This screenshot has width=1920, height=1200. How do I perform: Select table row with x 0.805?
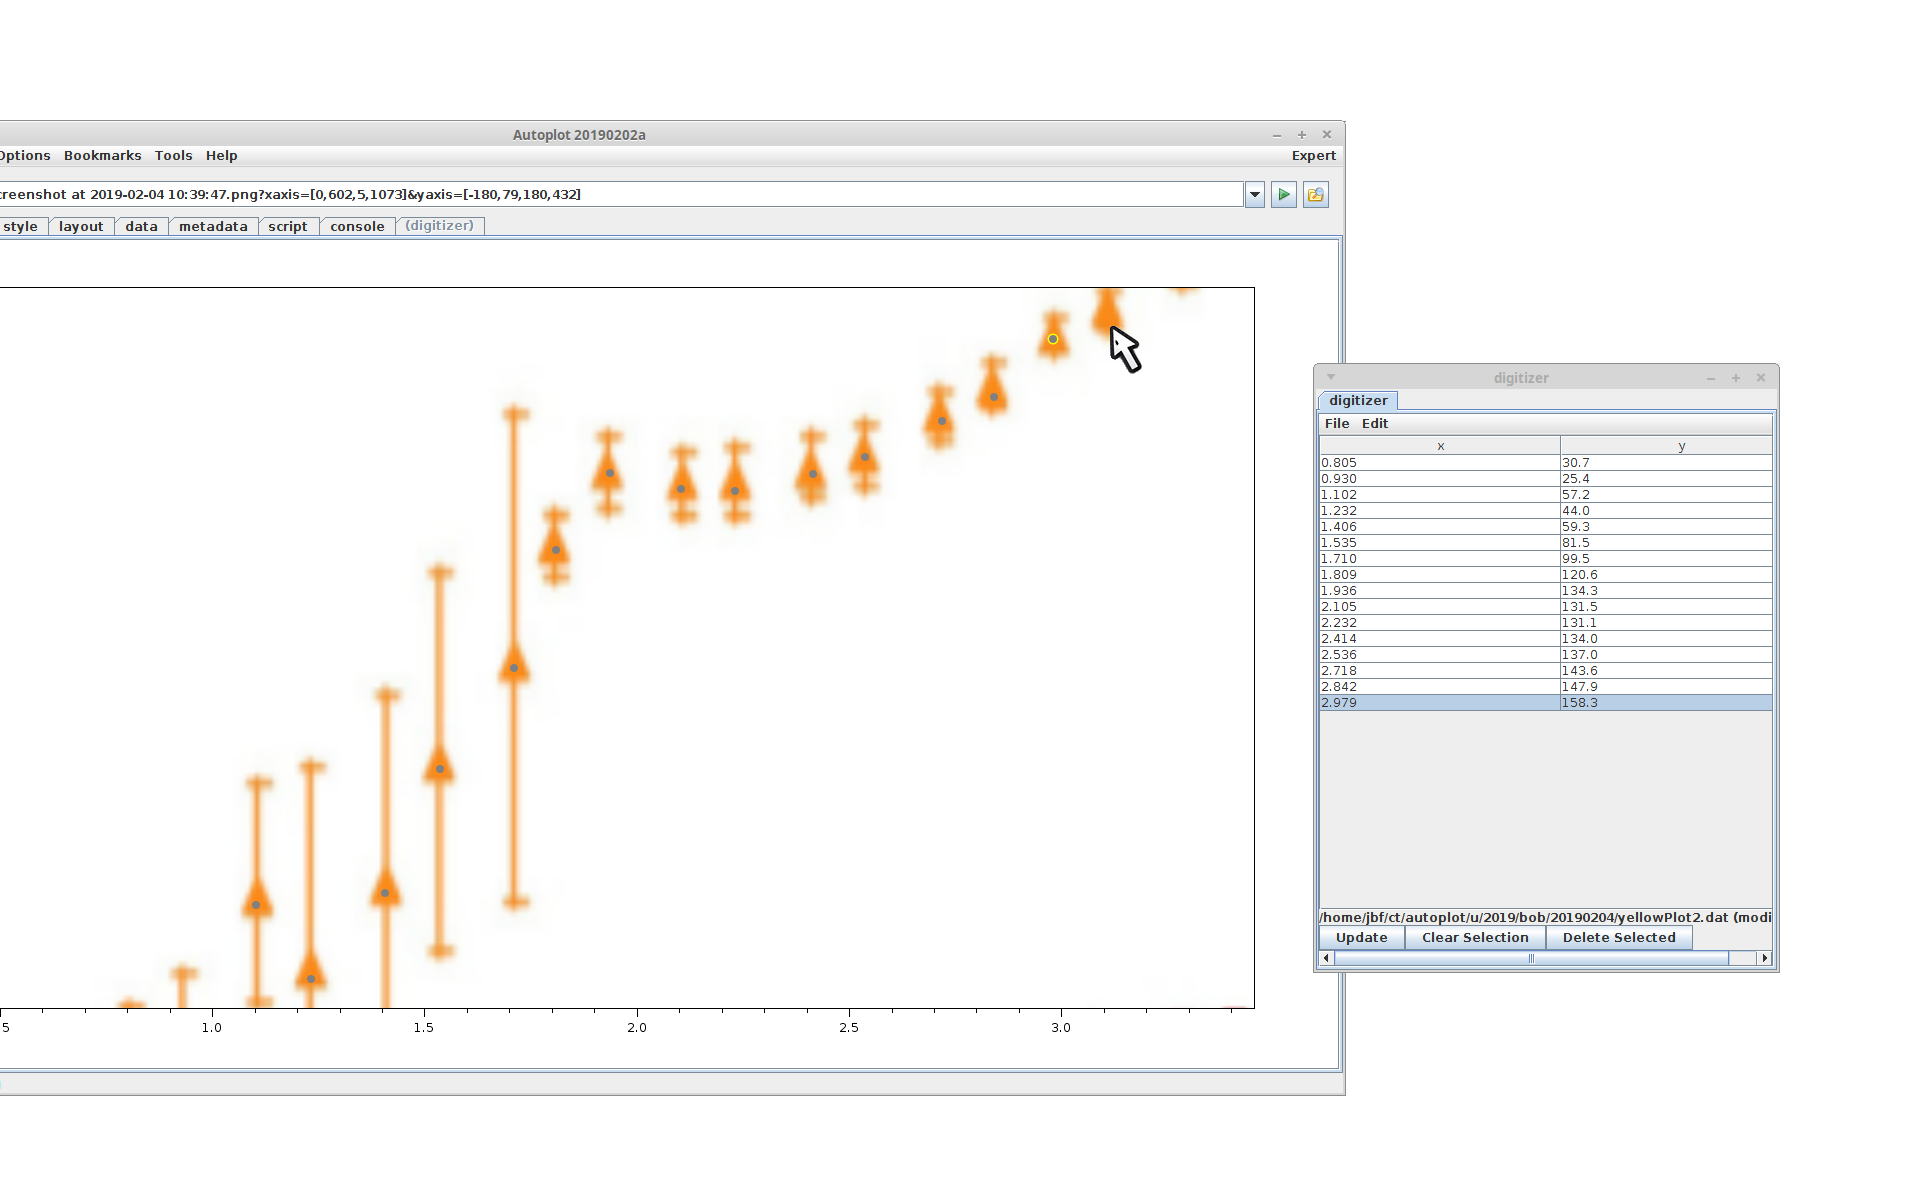pyautogui.click(x=1546, y=463)
